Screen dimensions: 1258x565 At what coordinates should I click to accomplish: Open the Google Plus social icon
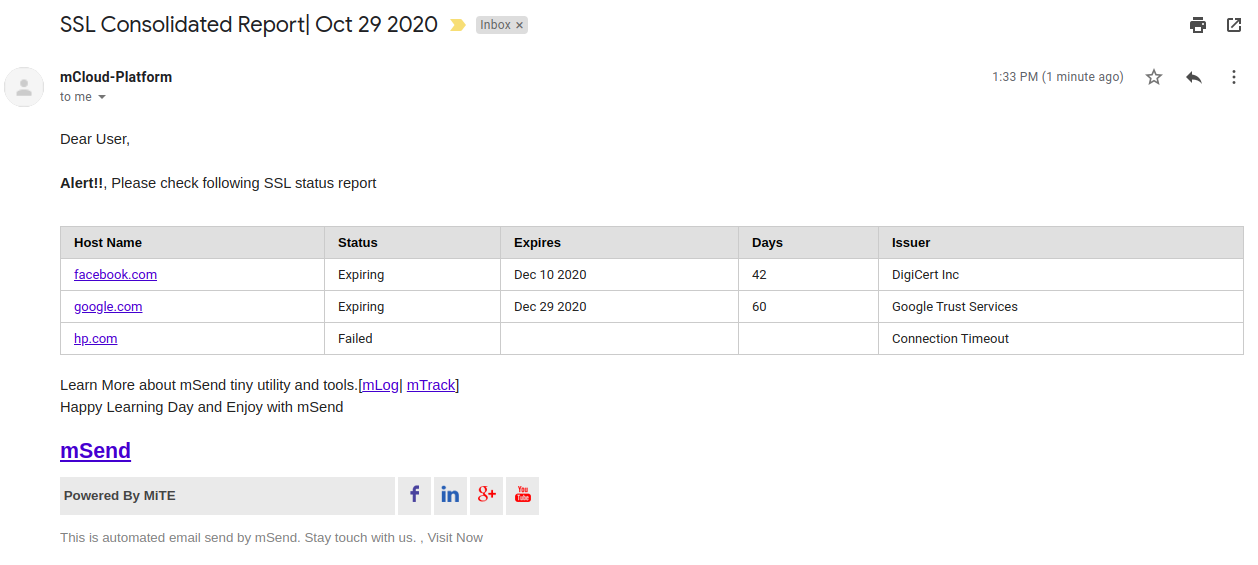click(x=486, y=495)
